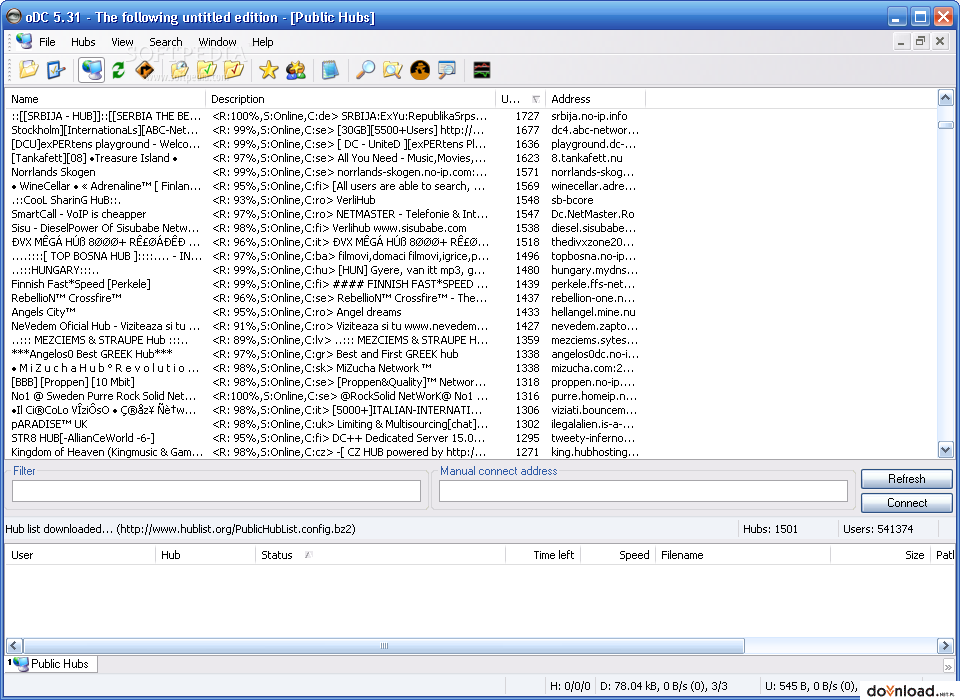
Task: Click hub list scrollbar down arrow
Action: pyautogui.click(x=945, y=450)
